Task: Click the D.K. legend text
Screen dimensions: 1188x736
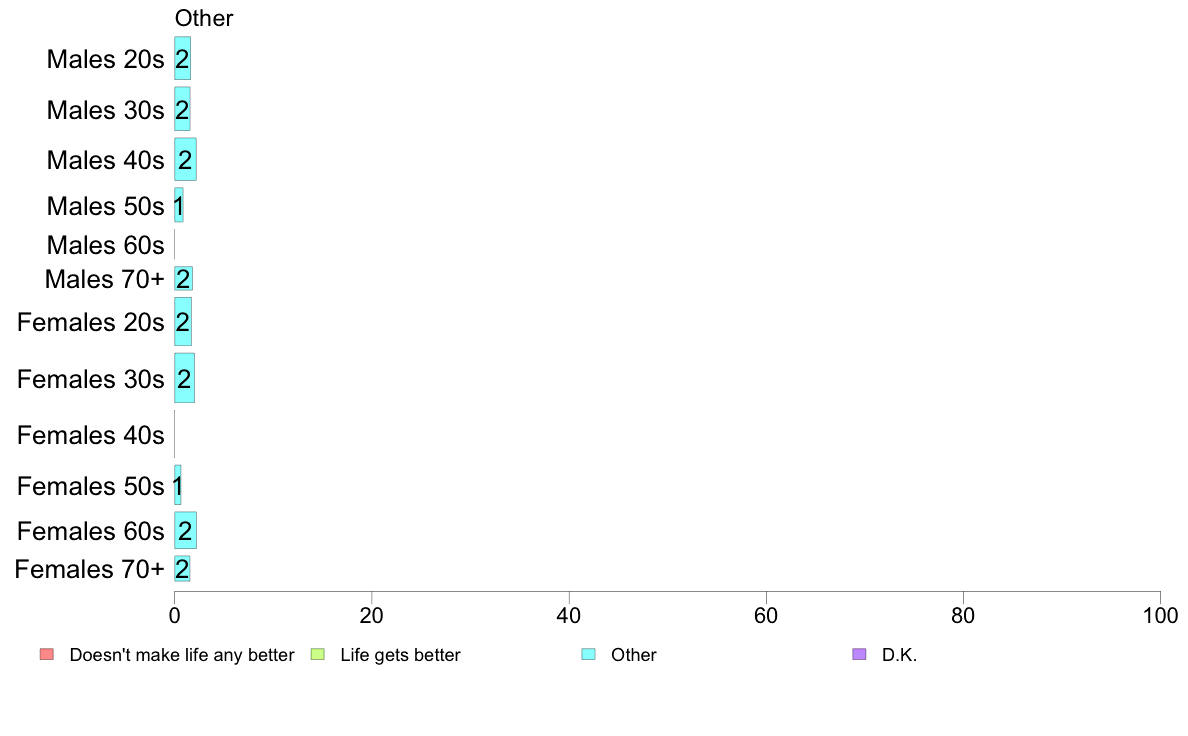Action: 899,655
